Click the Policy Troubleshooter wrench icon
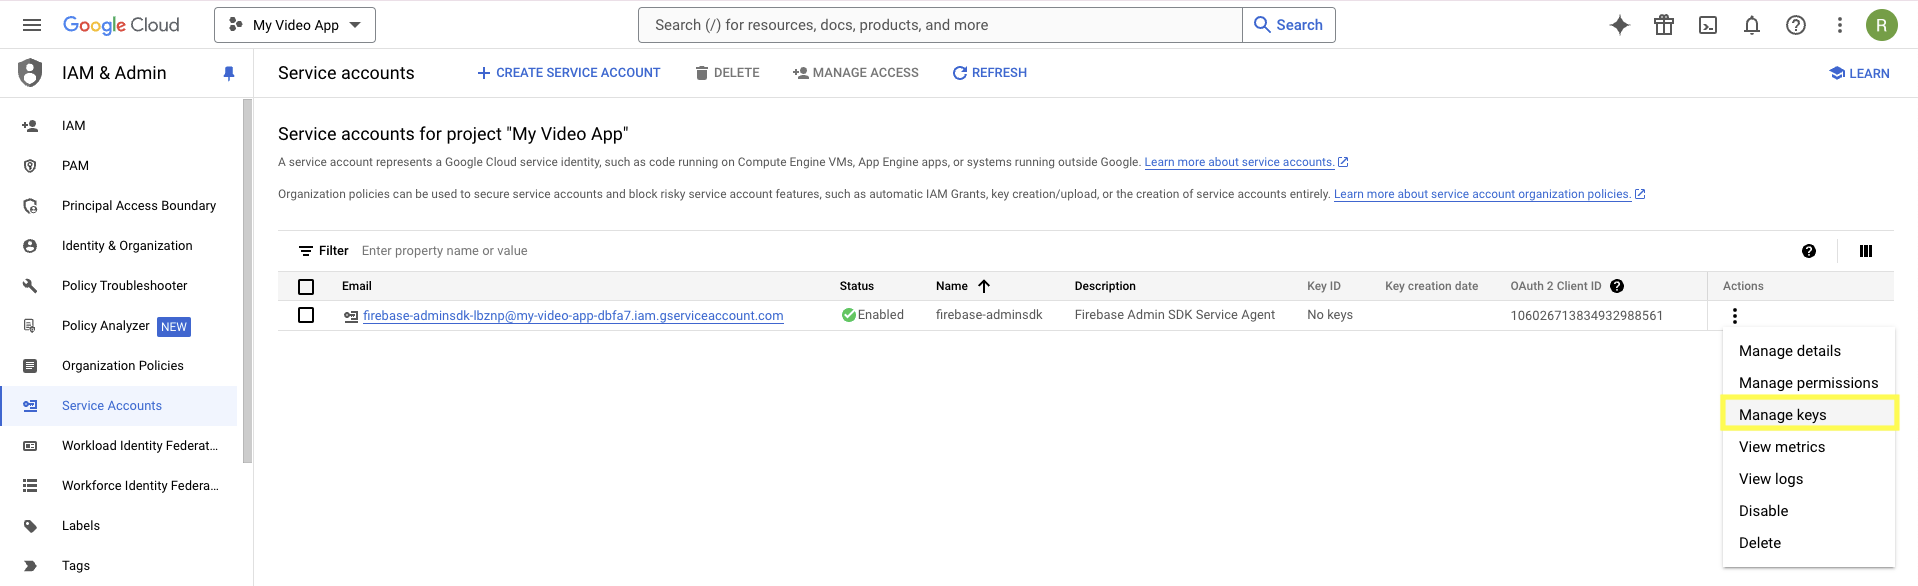This screenshot has height=586, width=1918. click(x=30, y=286)
